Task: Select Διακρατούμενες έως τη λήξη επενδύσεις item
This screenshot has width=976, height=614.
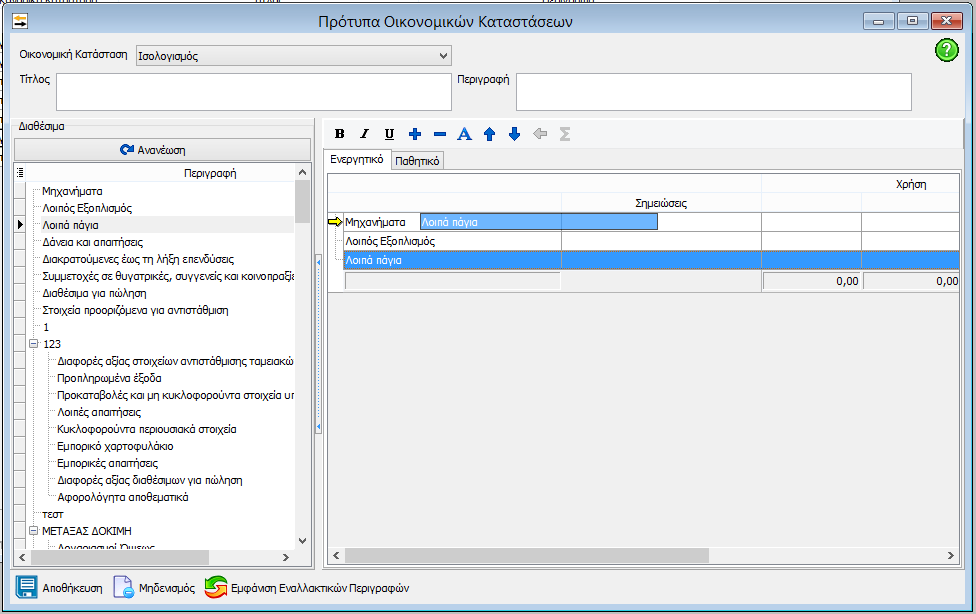Action: [138, 259]
